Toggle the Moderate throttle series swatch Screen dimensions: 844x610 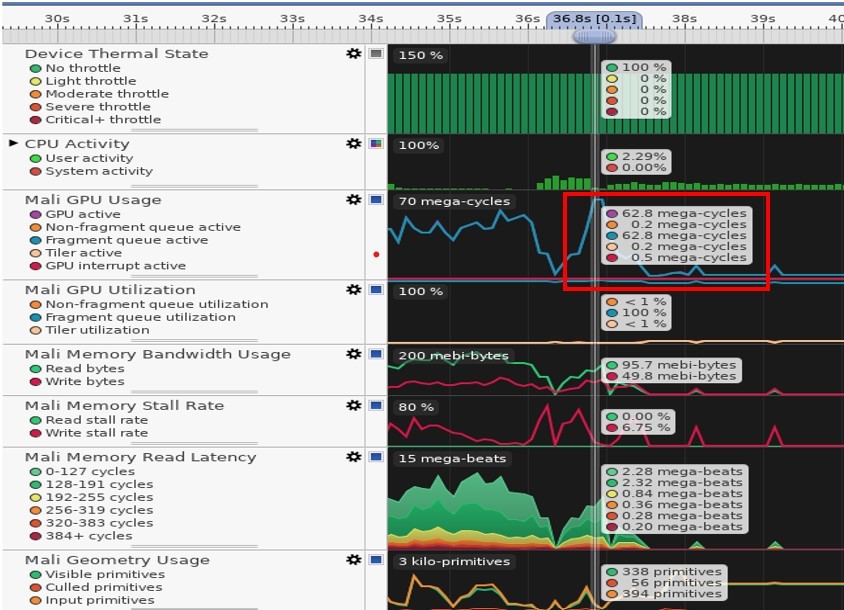36,94
